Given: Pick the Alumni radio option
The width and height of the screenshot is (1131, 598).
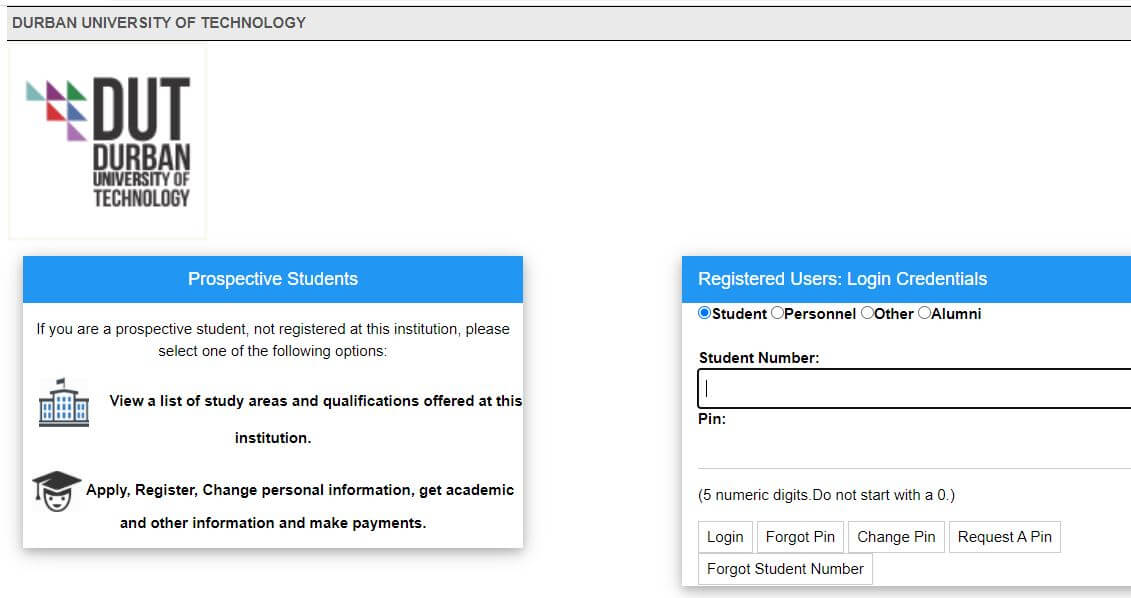Looking at the screenshot, I should (924, 313).
